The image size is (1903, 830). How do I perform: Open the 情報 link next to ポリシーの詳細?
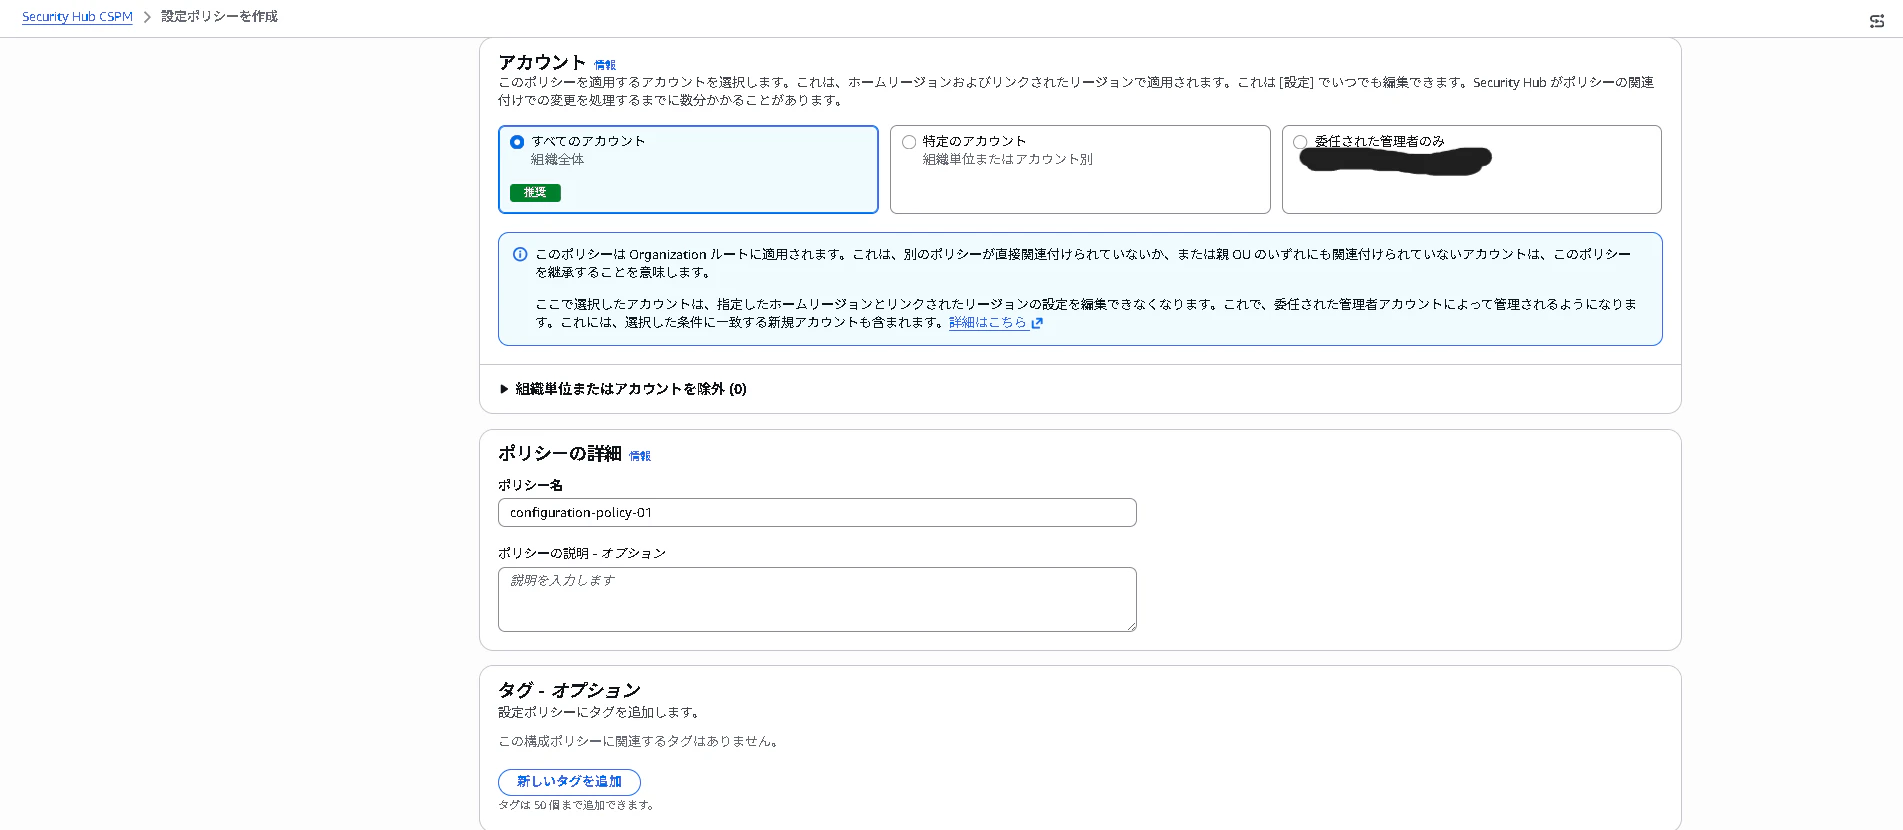click(x=640, y=456)
